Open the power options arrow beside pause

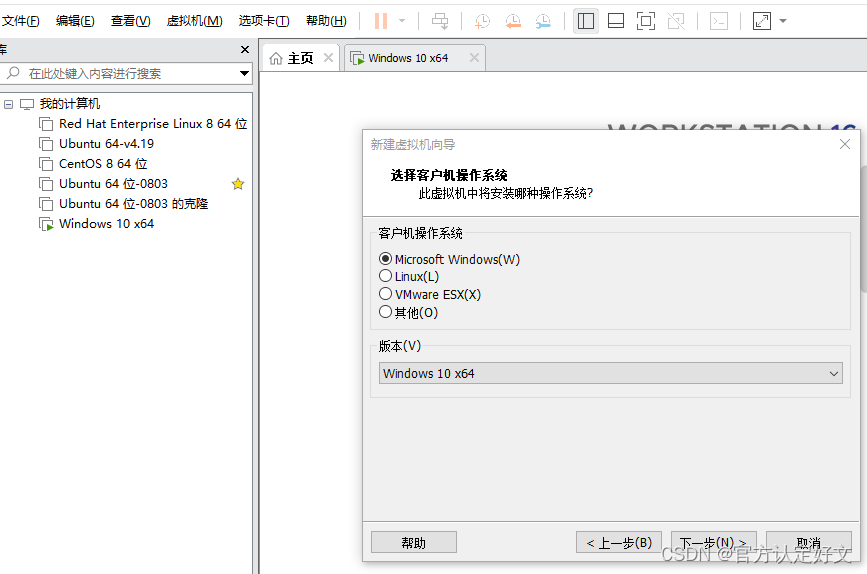(x=402, y=21)
